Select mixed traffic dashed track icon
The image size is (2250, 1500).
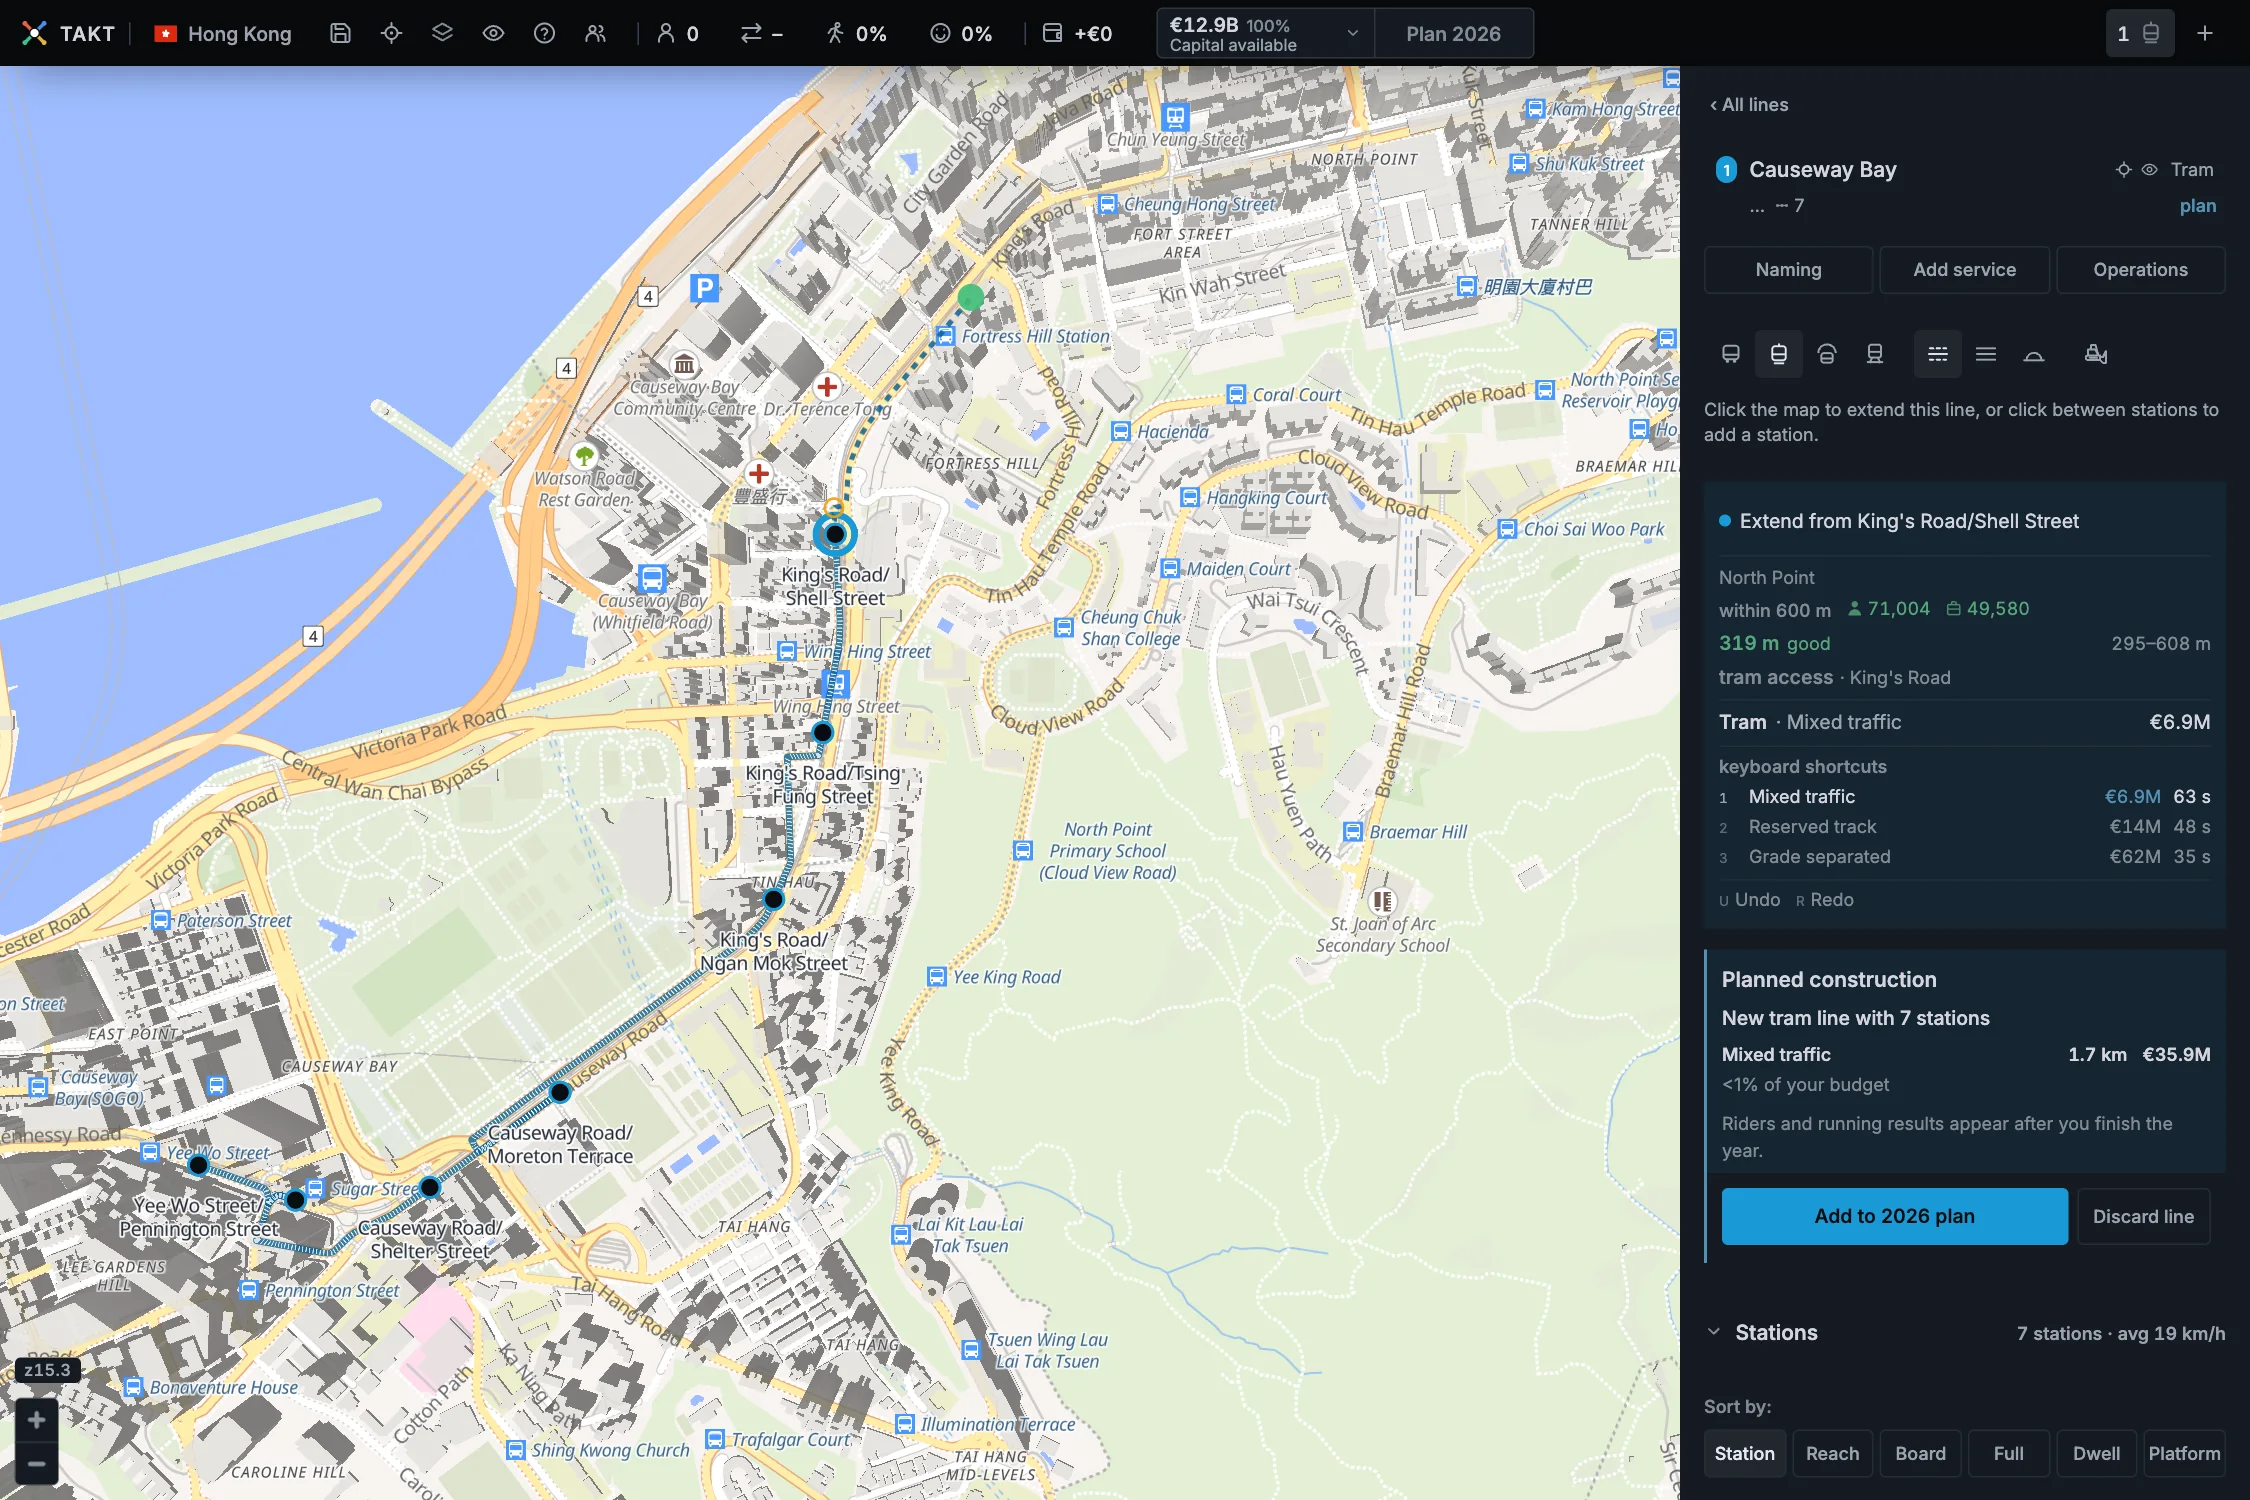1938,354
